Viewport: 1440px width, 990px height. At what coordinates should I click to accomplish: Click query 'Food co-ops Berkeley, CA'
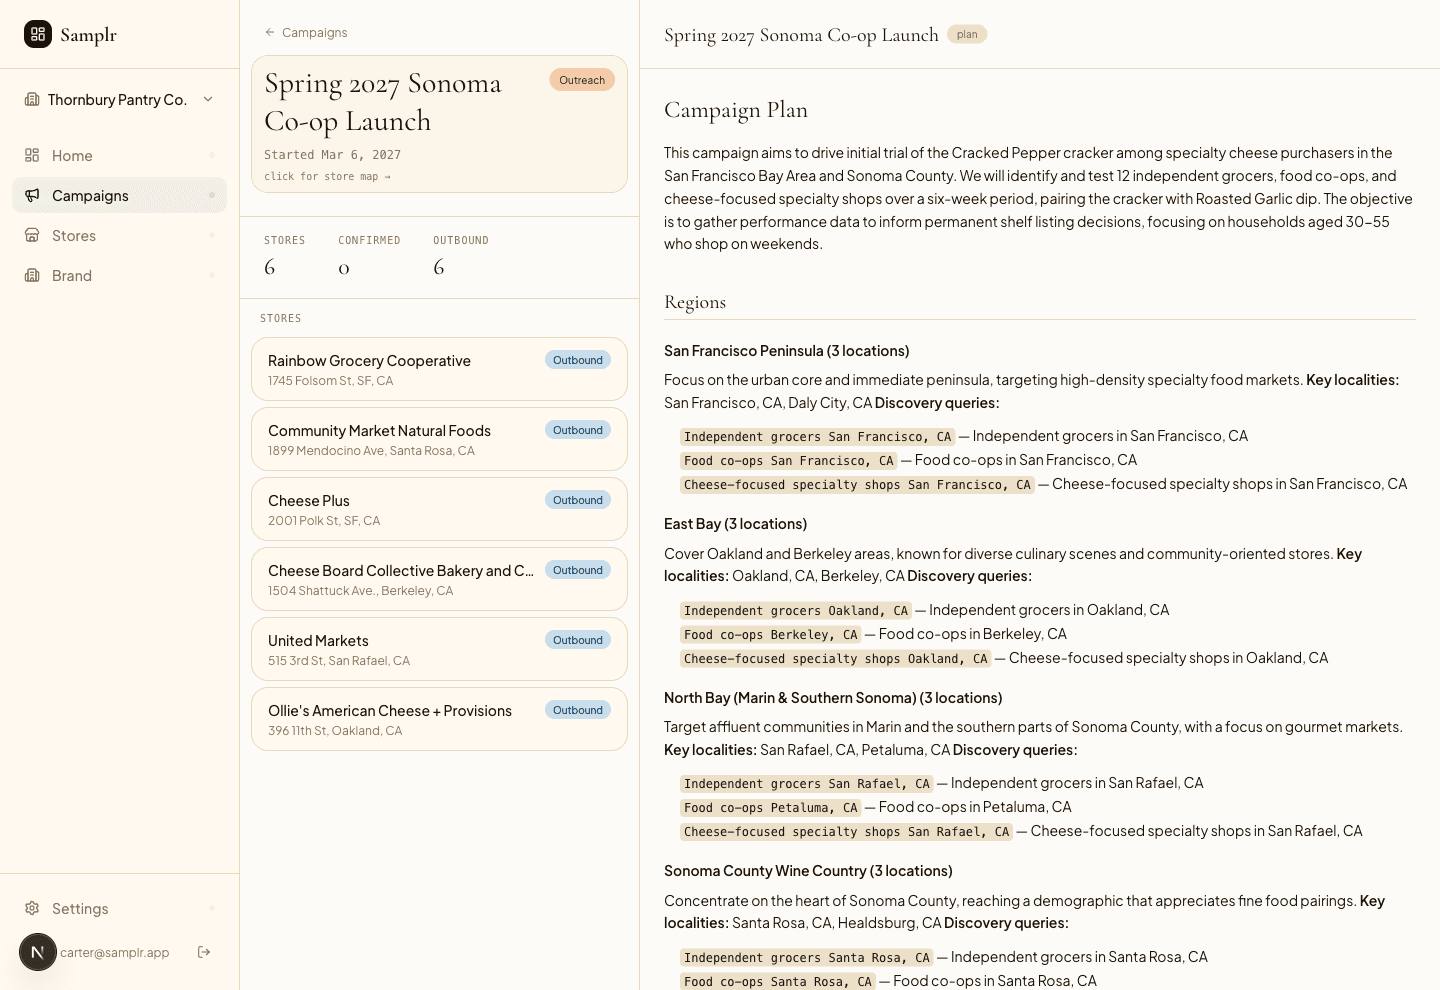771,635
